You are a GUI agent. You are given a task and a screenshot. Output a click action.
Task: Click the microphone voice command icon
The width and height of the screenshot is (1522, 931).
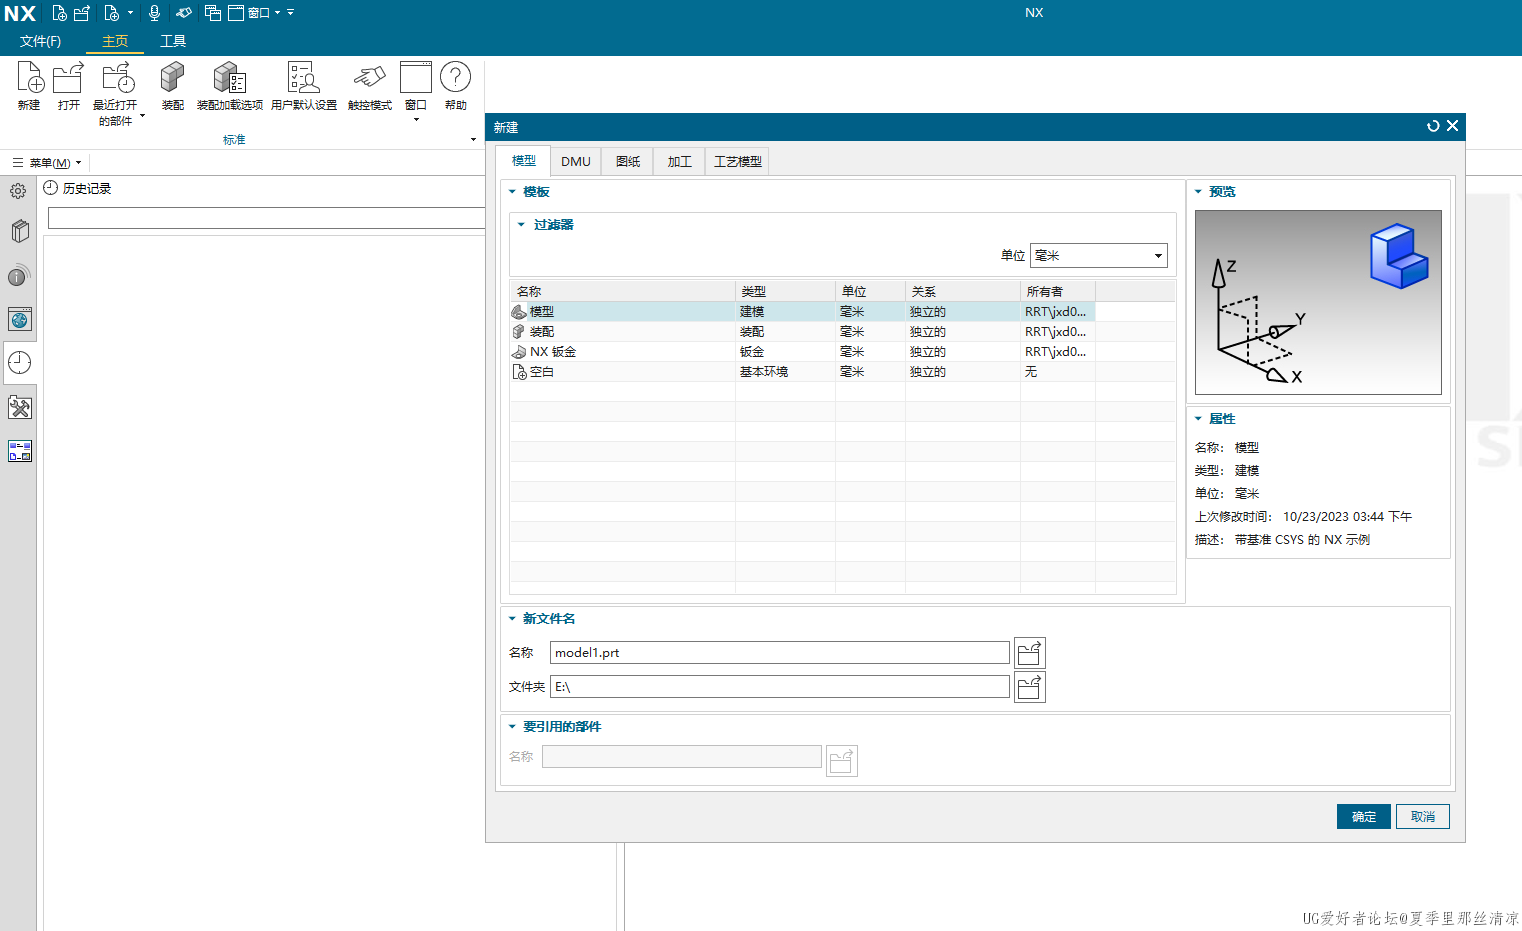tap(154, 13)
